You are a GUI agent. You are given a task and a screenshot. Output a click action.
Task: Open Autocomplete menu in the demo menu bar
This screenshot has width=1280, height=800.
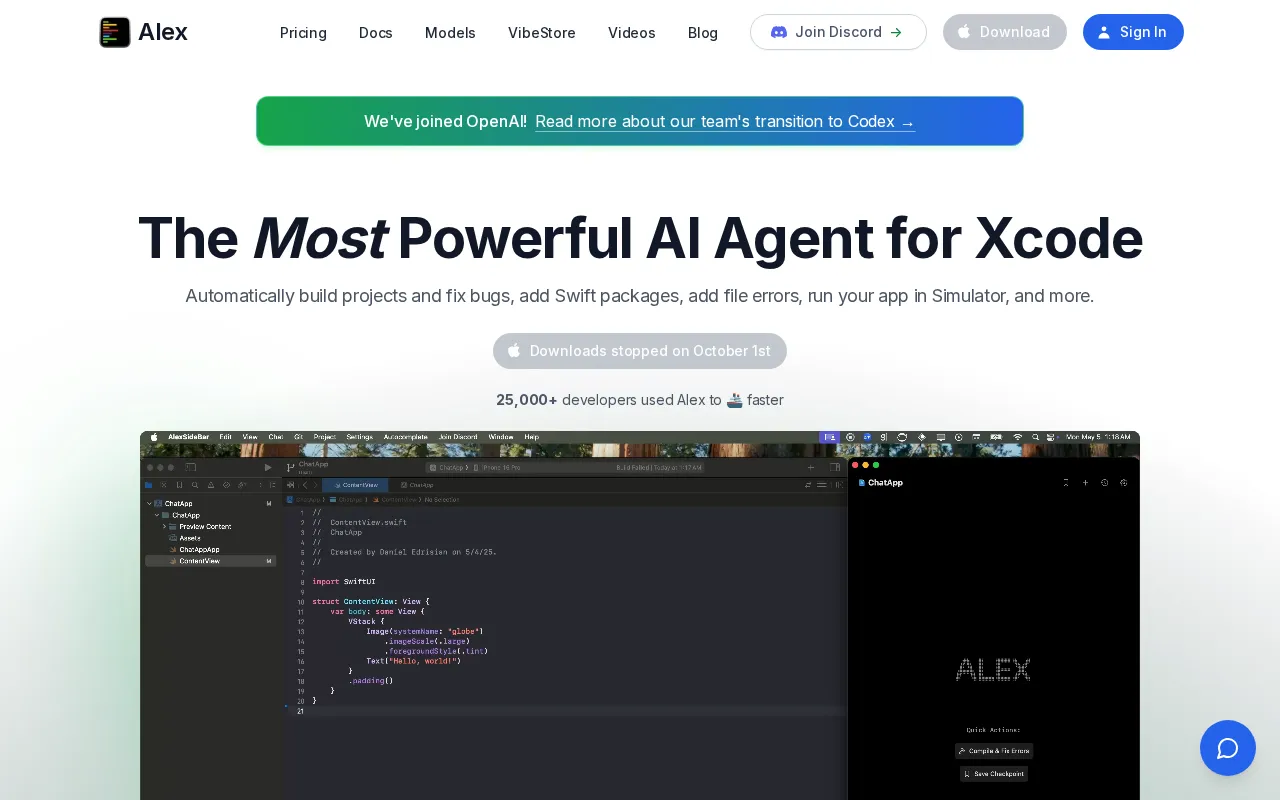[405, 437]
